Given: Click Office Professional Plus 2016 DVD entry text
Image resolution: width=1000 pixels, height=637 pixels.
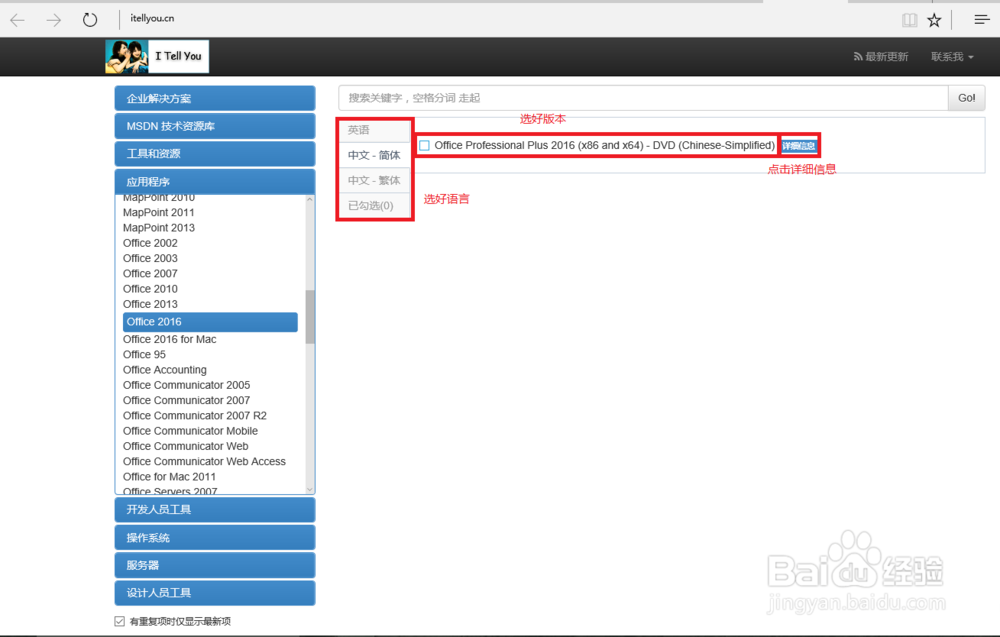Looking at the screenshot, I should click(605, 145).
